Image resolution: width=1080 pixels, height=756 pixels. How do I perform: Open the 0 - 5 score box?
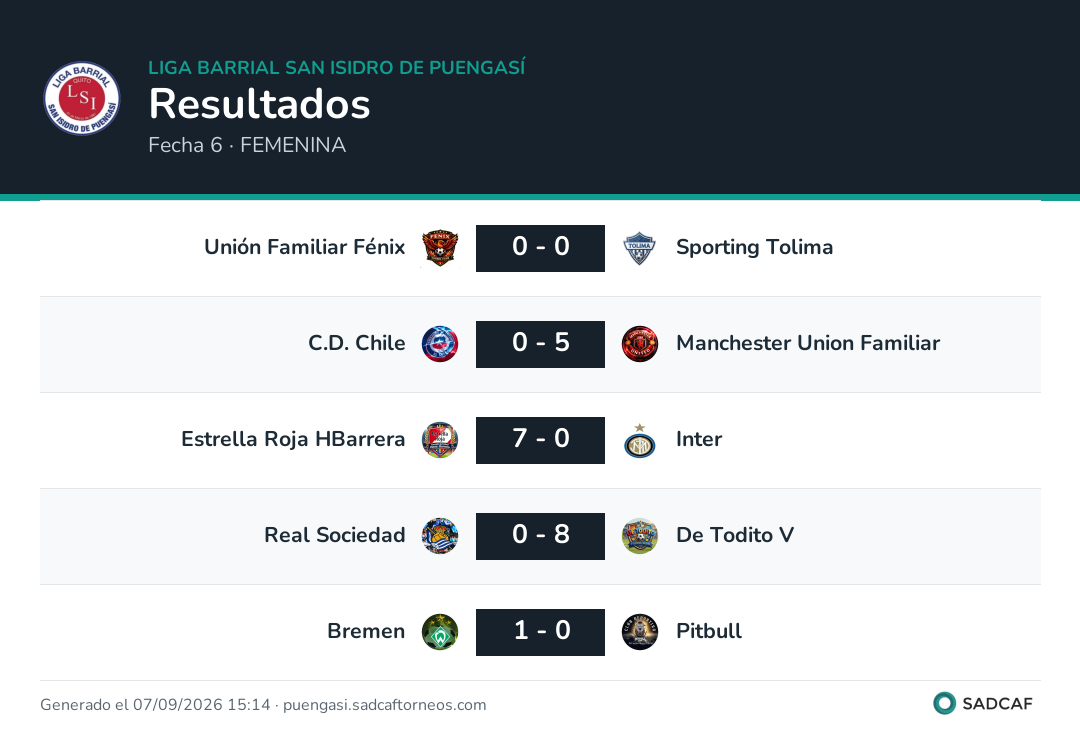(541, 344)
